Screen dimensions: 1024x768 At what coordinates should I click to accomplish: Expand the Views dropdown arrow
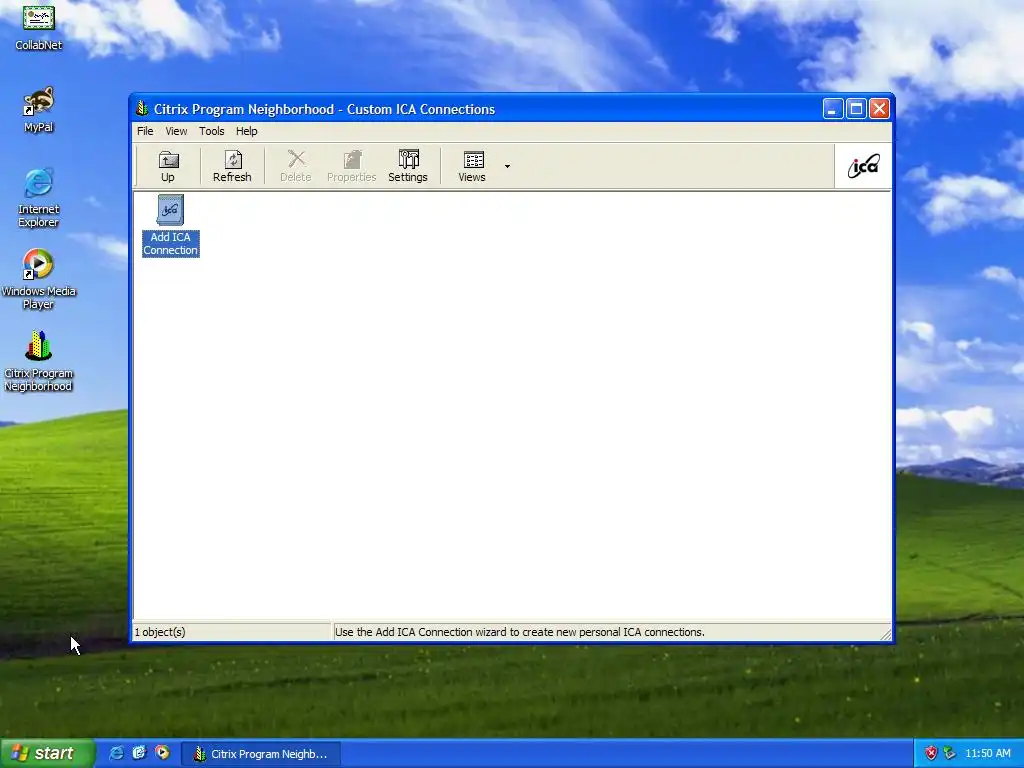tap(507, 167)
